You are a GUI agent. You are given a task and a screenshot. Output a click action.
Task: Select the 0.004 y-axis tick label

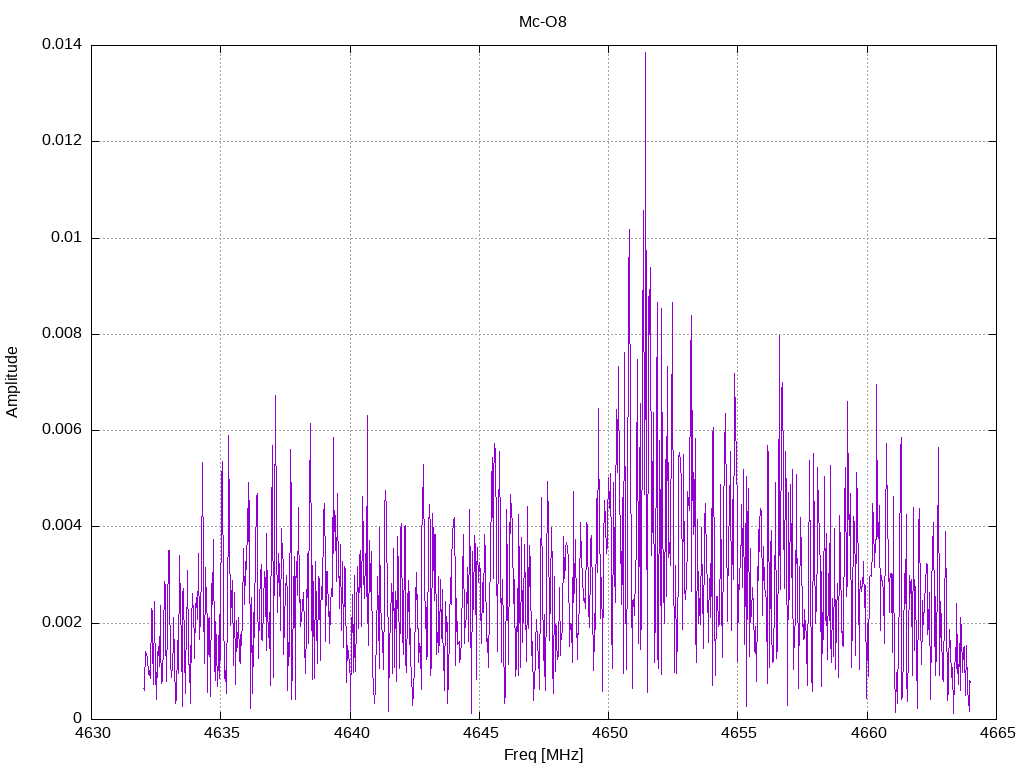(x=61, y=526)
